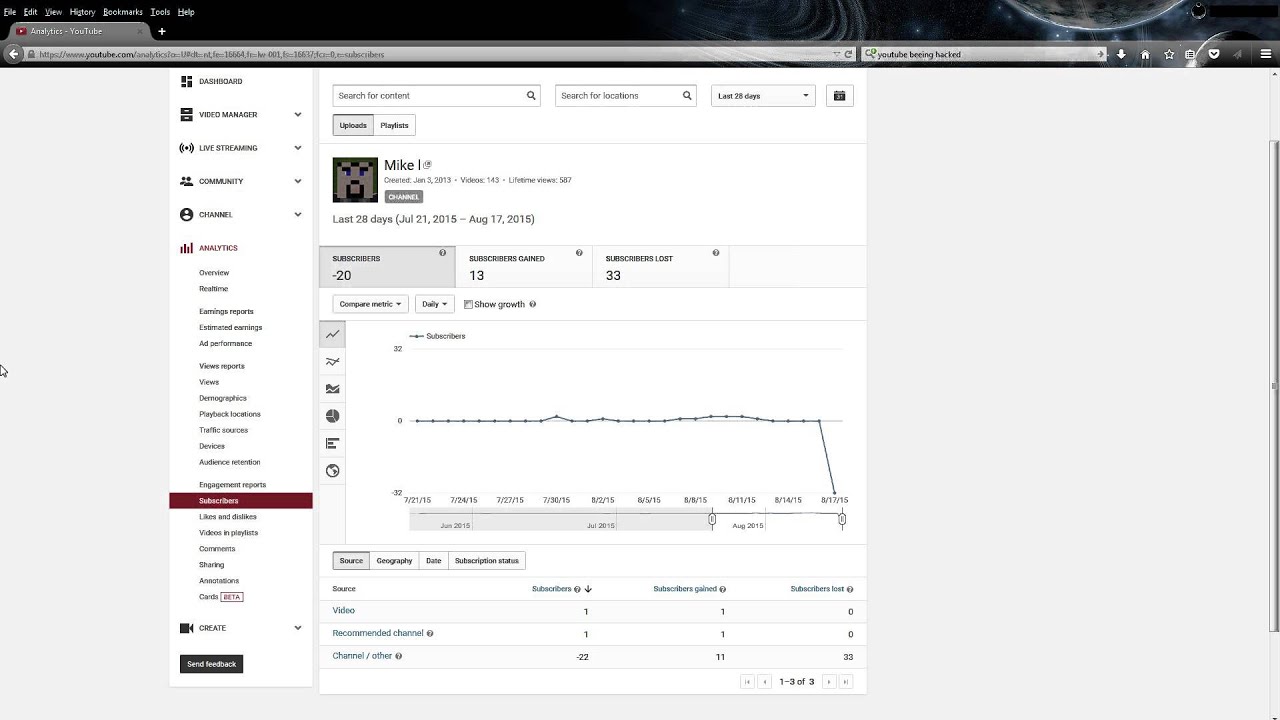Open the Last 28 days date range dropdown
Screen dimensions: 1280x720
(x=763, y=96)
